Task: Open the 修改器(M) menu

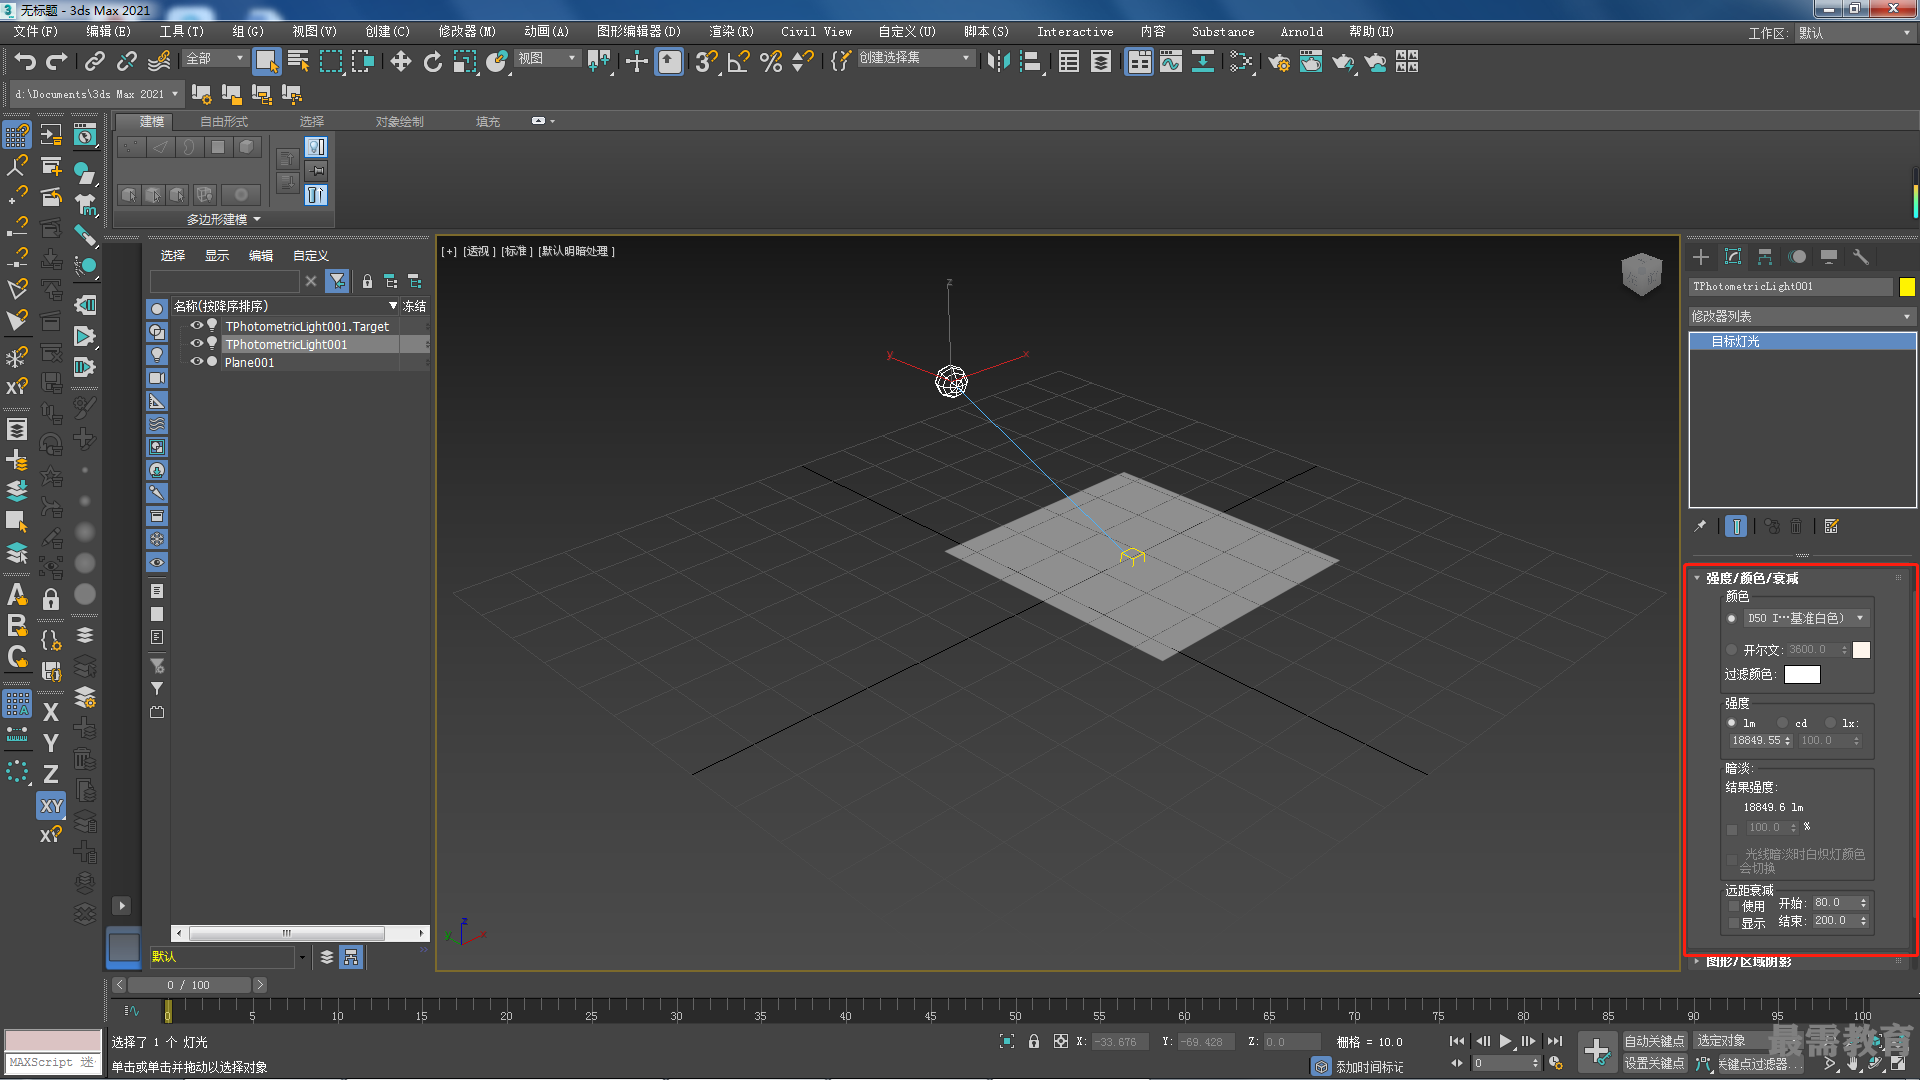Action: click(x=467, y=32)
